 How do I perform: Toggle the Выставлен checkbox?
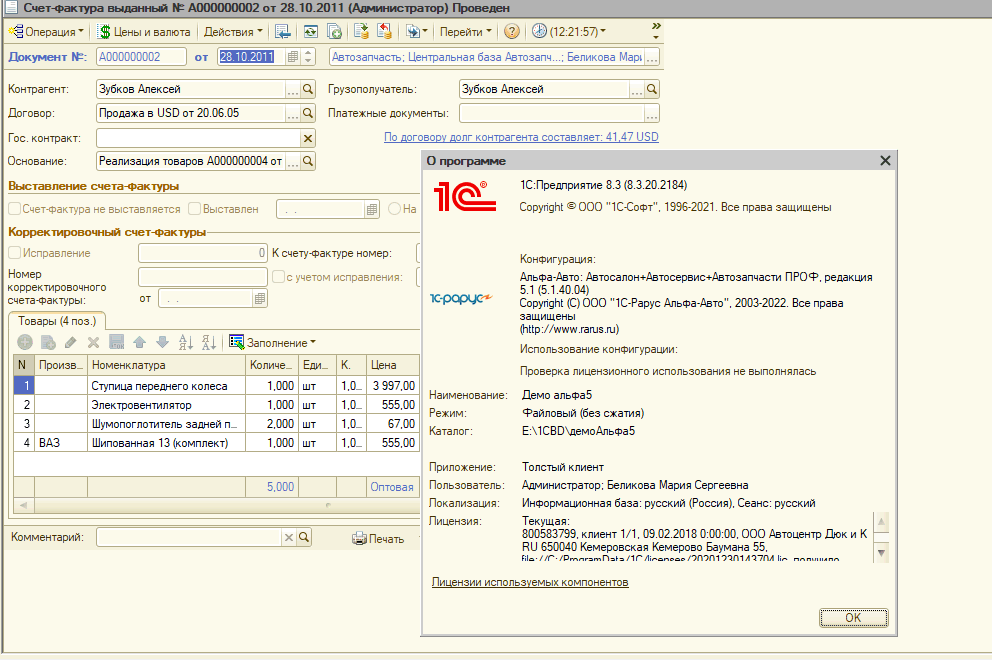(195, 209)
